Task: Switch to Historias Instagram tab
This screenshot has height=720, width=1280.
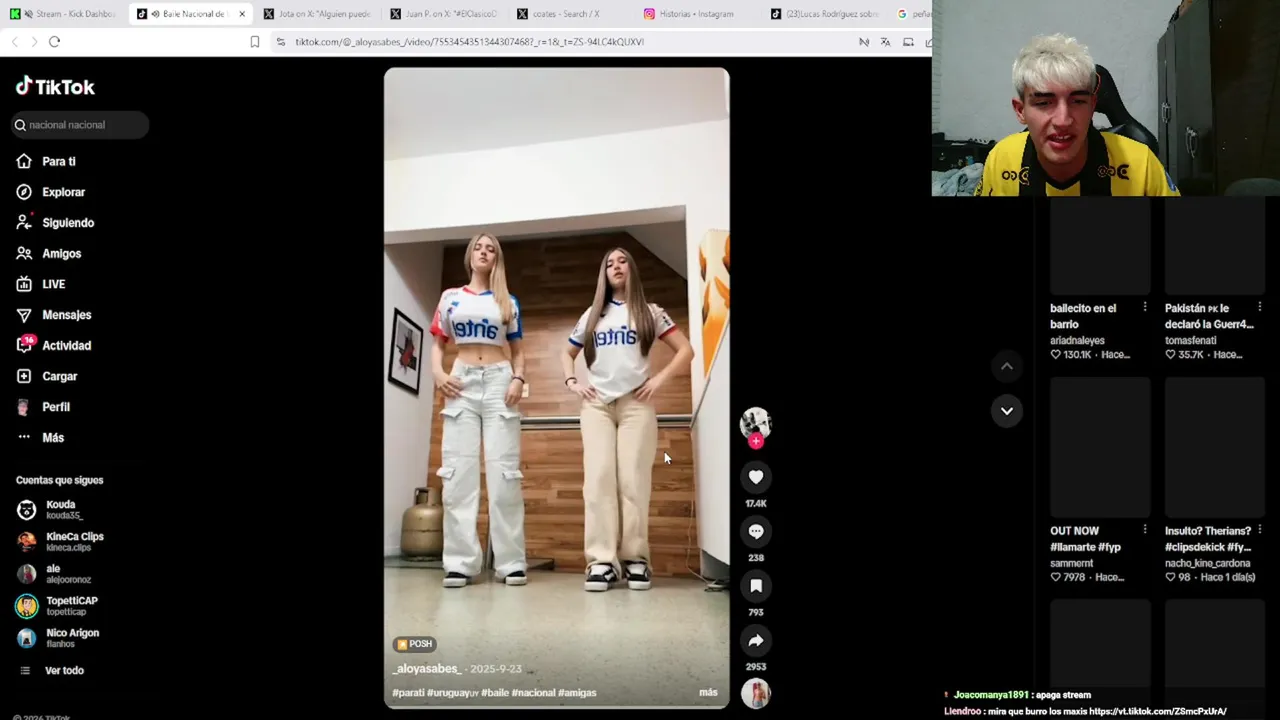Action: pos(698,14)
